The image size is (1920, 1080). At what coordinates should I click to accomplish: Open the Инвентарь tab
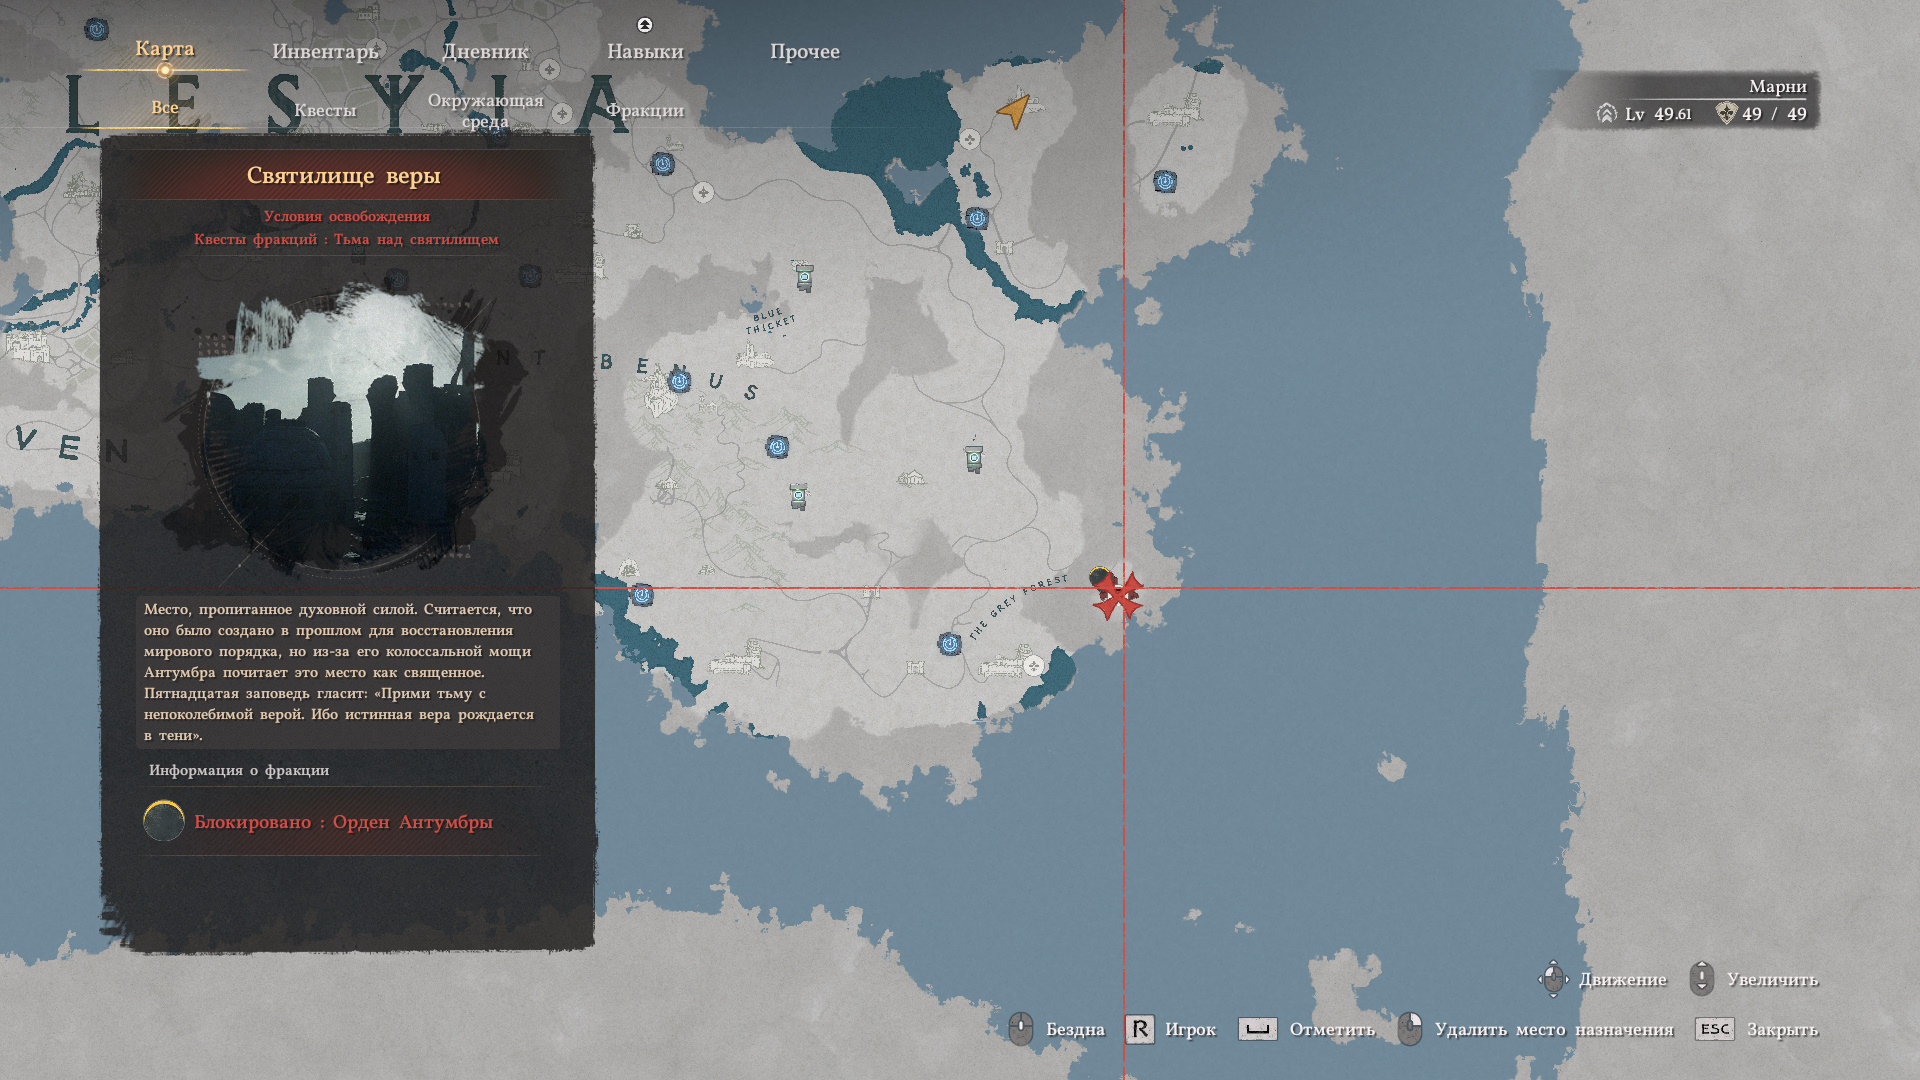(325, 51)
